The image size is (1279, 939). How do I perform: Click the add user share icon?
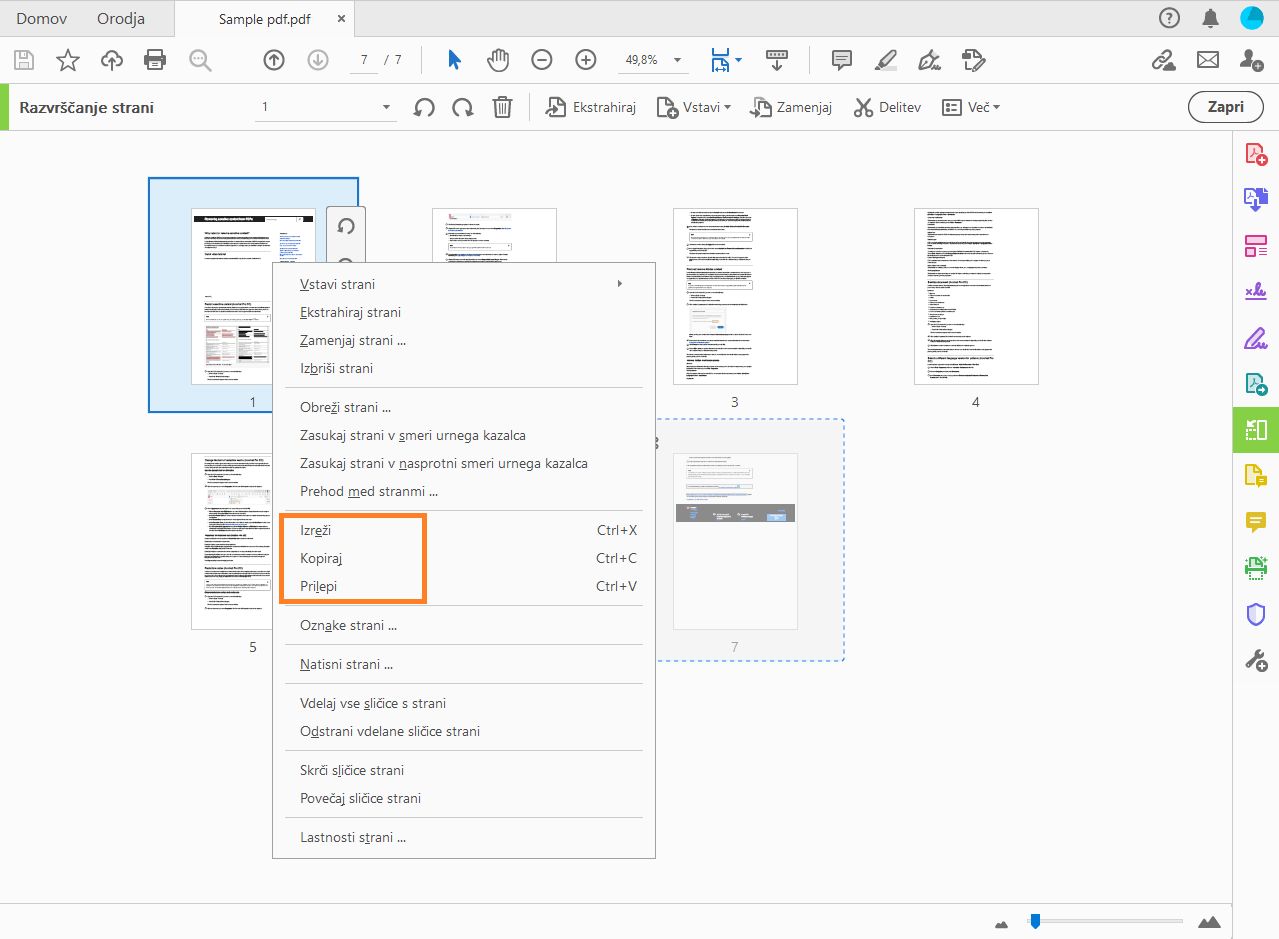tap(1251, 61)
